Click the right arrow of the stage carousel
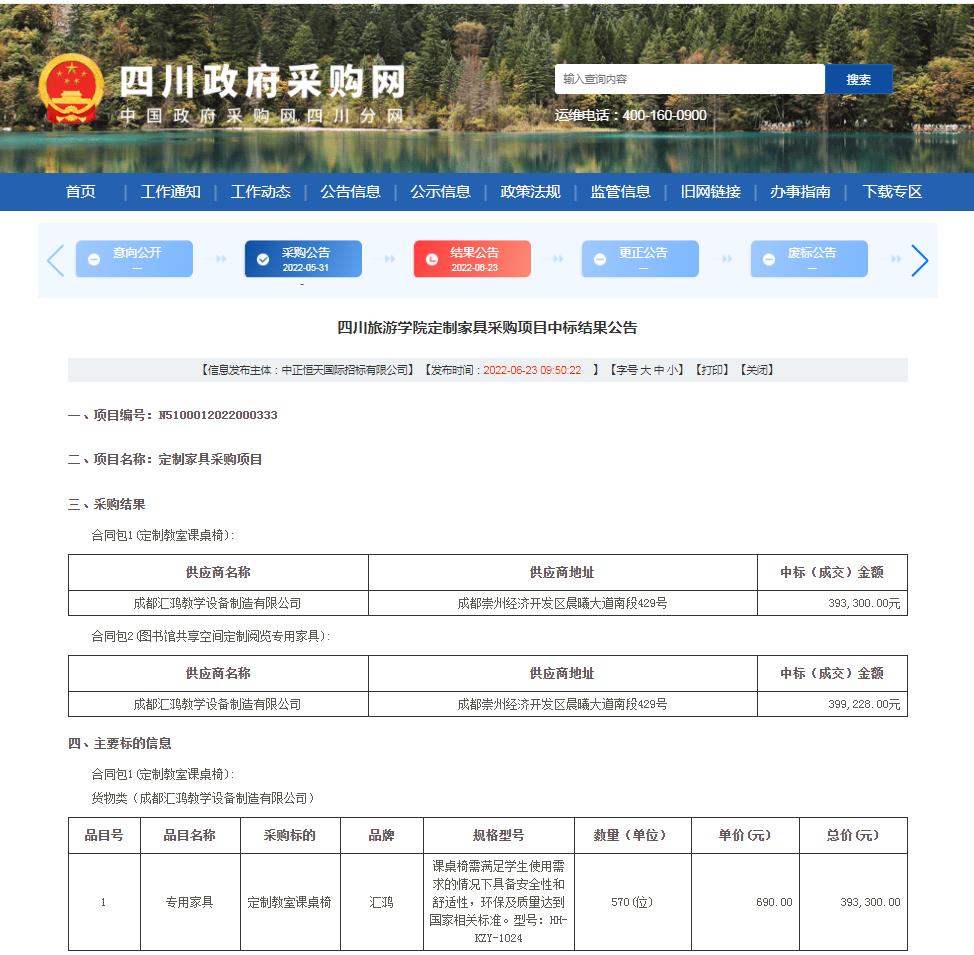The width and height of the screenshot is (974, 955). 919,260
